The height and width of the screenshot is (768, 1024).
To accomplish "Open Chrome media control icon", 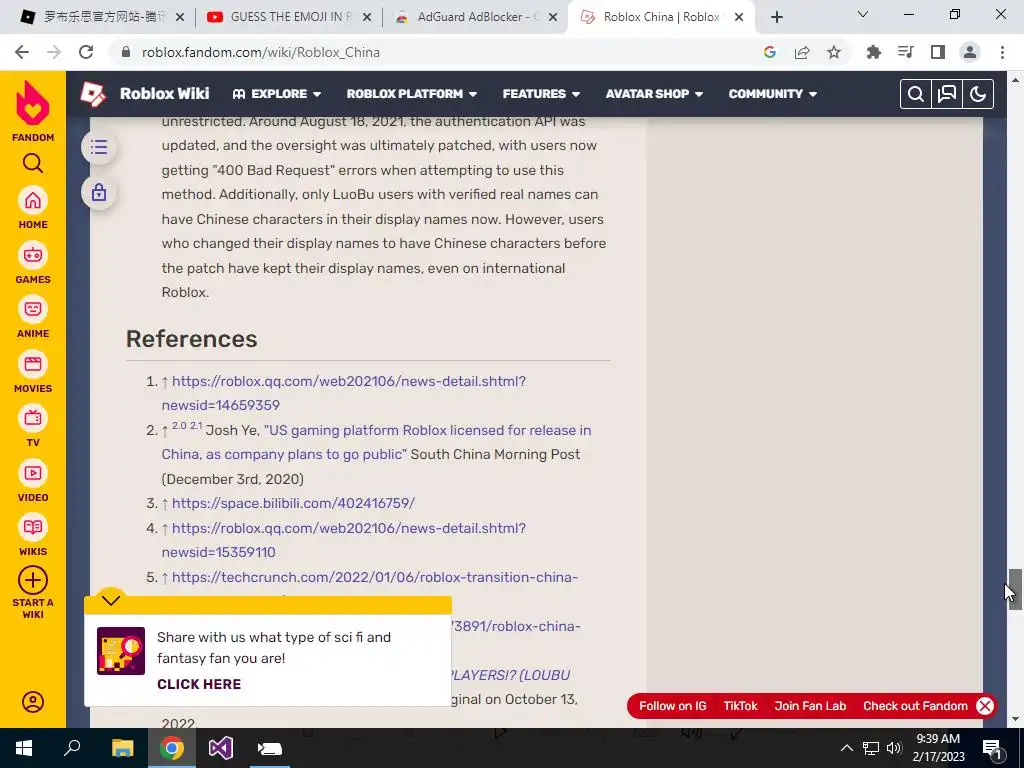I will coord(906,52).
